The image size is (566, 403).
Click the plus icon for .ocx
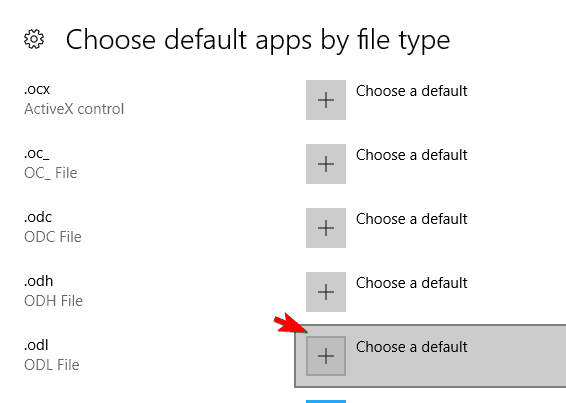(x=326, y=100)
